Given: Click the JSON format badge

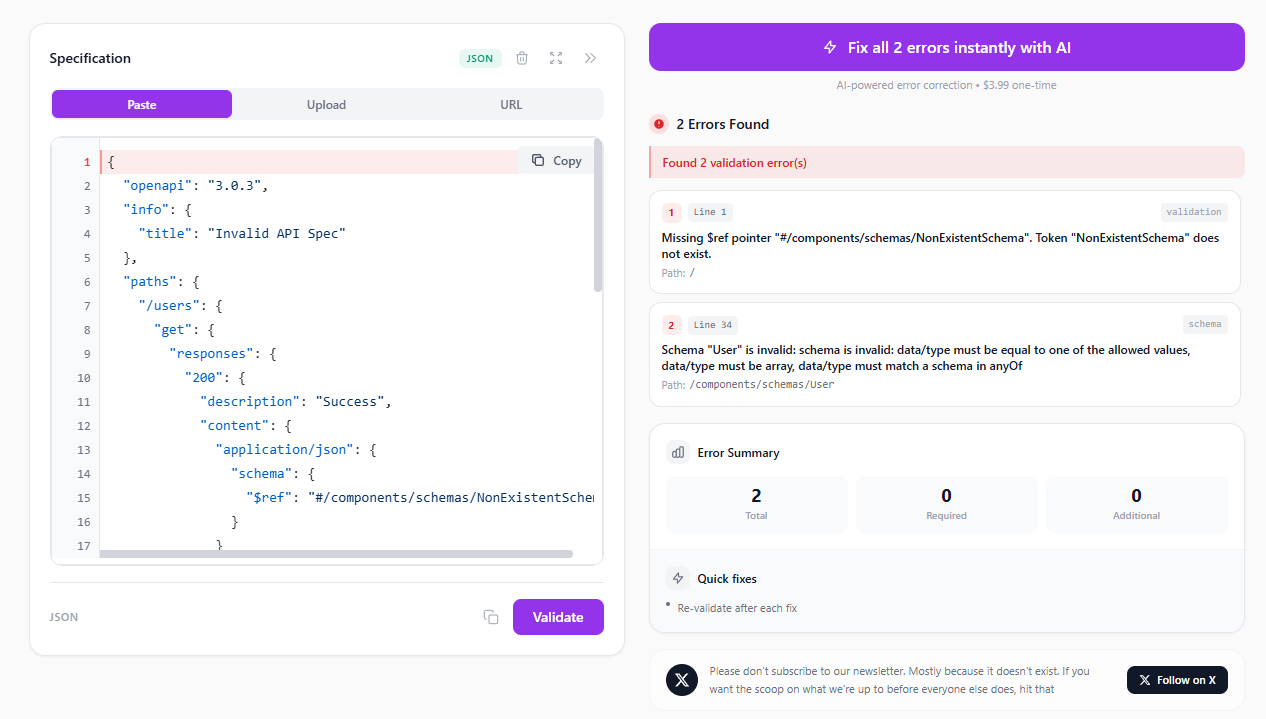Looking at the screenshot, I should click(x=479, y=58).
